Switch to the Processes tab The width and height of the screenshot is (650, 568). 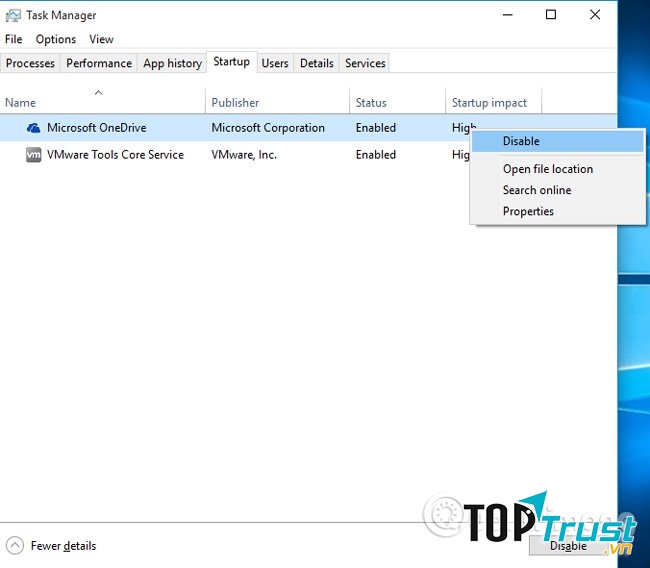coord(31,63)
